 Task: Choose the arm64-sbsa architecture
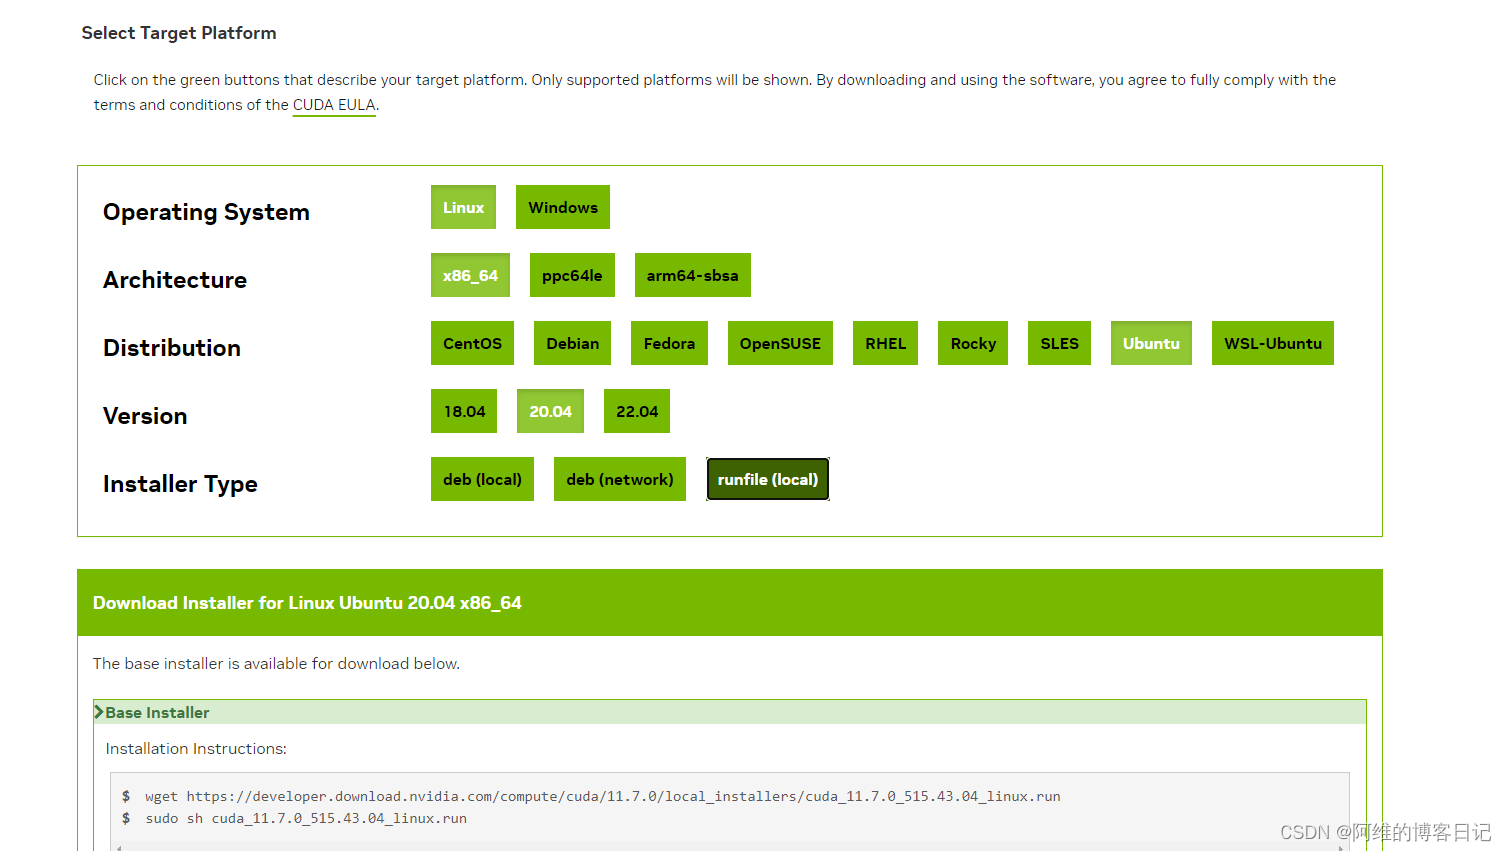[x=692, y=275]
